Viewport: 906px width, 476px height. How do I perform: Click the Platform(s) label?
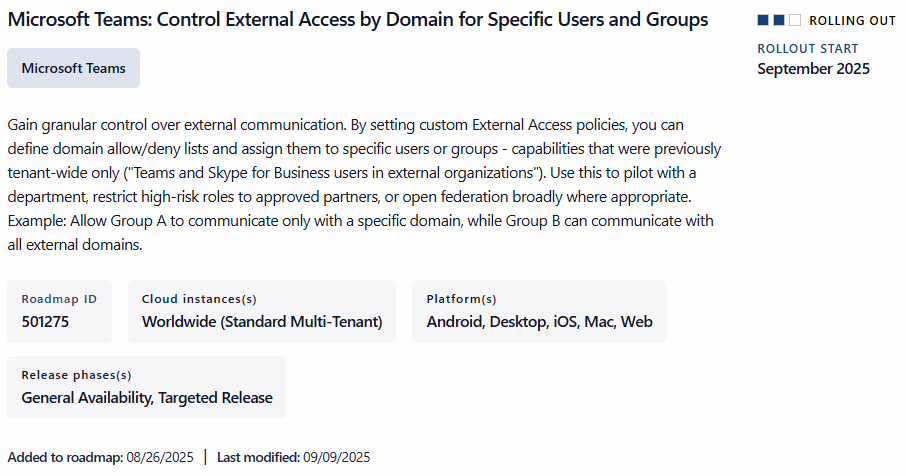[x=461, y=299]
